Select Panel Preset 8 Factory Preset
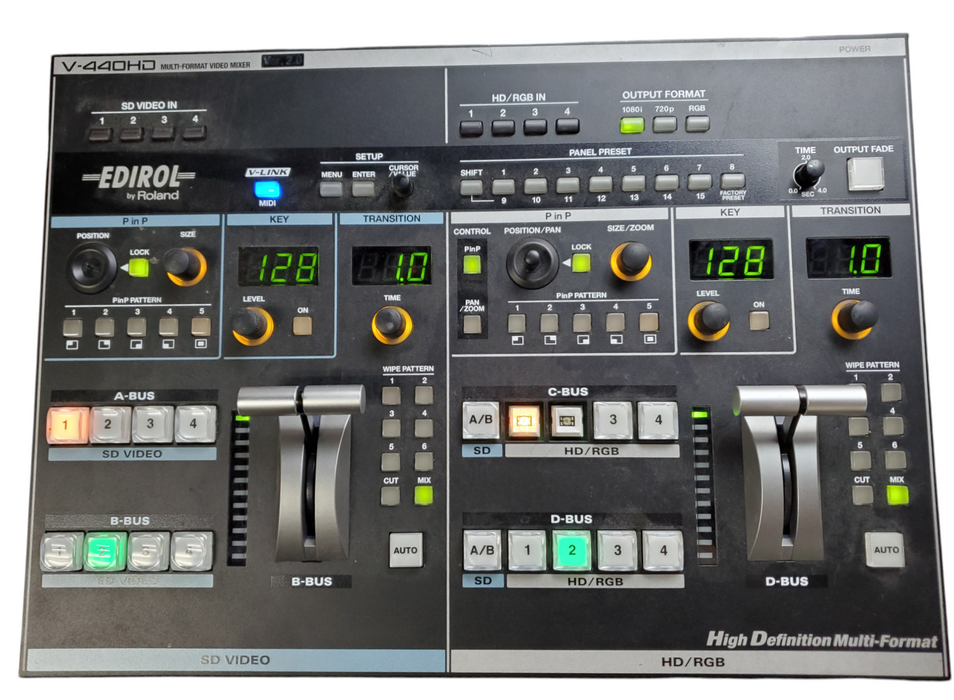This screenshot has width=954, height=700. [733, 181]
